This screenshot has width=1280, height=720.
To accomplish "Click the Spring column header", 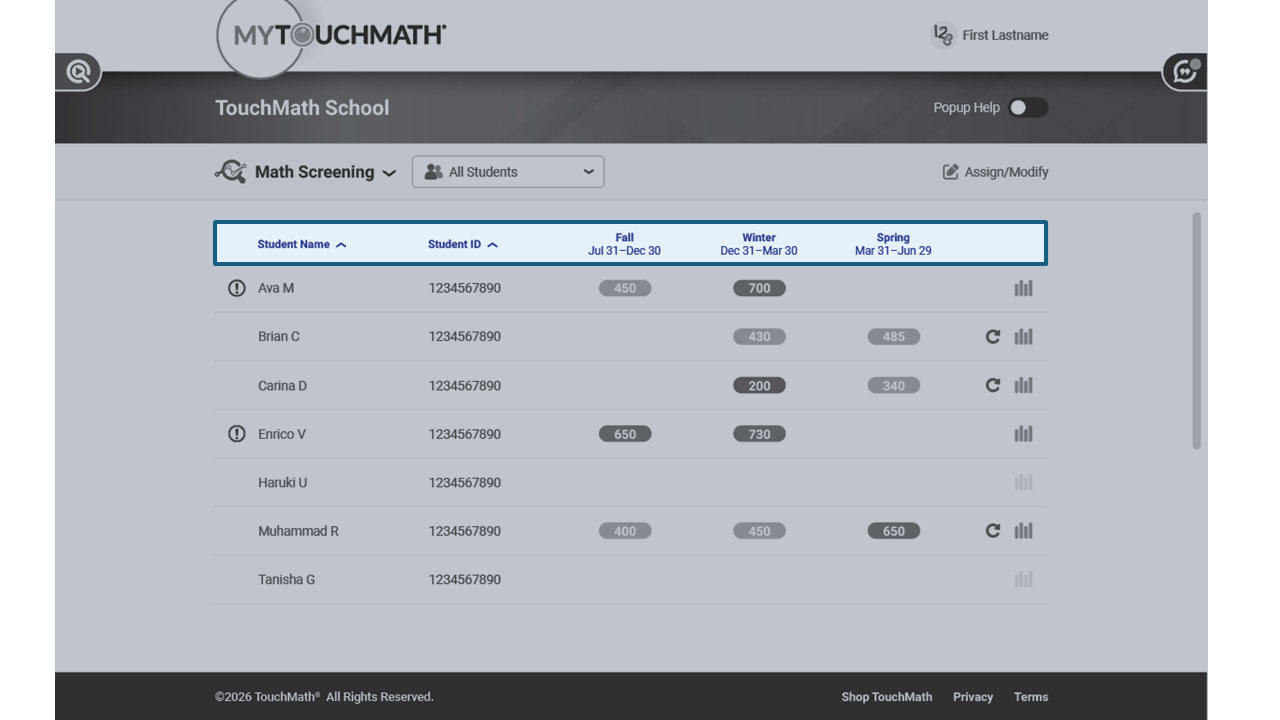I will 893,244.
